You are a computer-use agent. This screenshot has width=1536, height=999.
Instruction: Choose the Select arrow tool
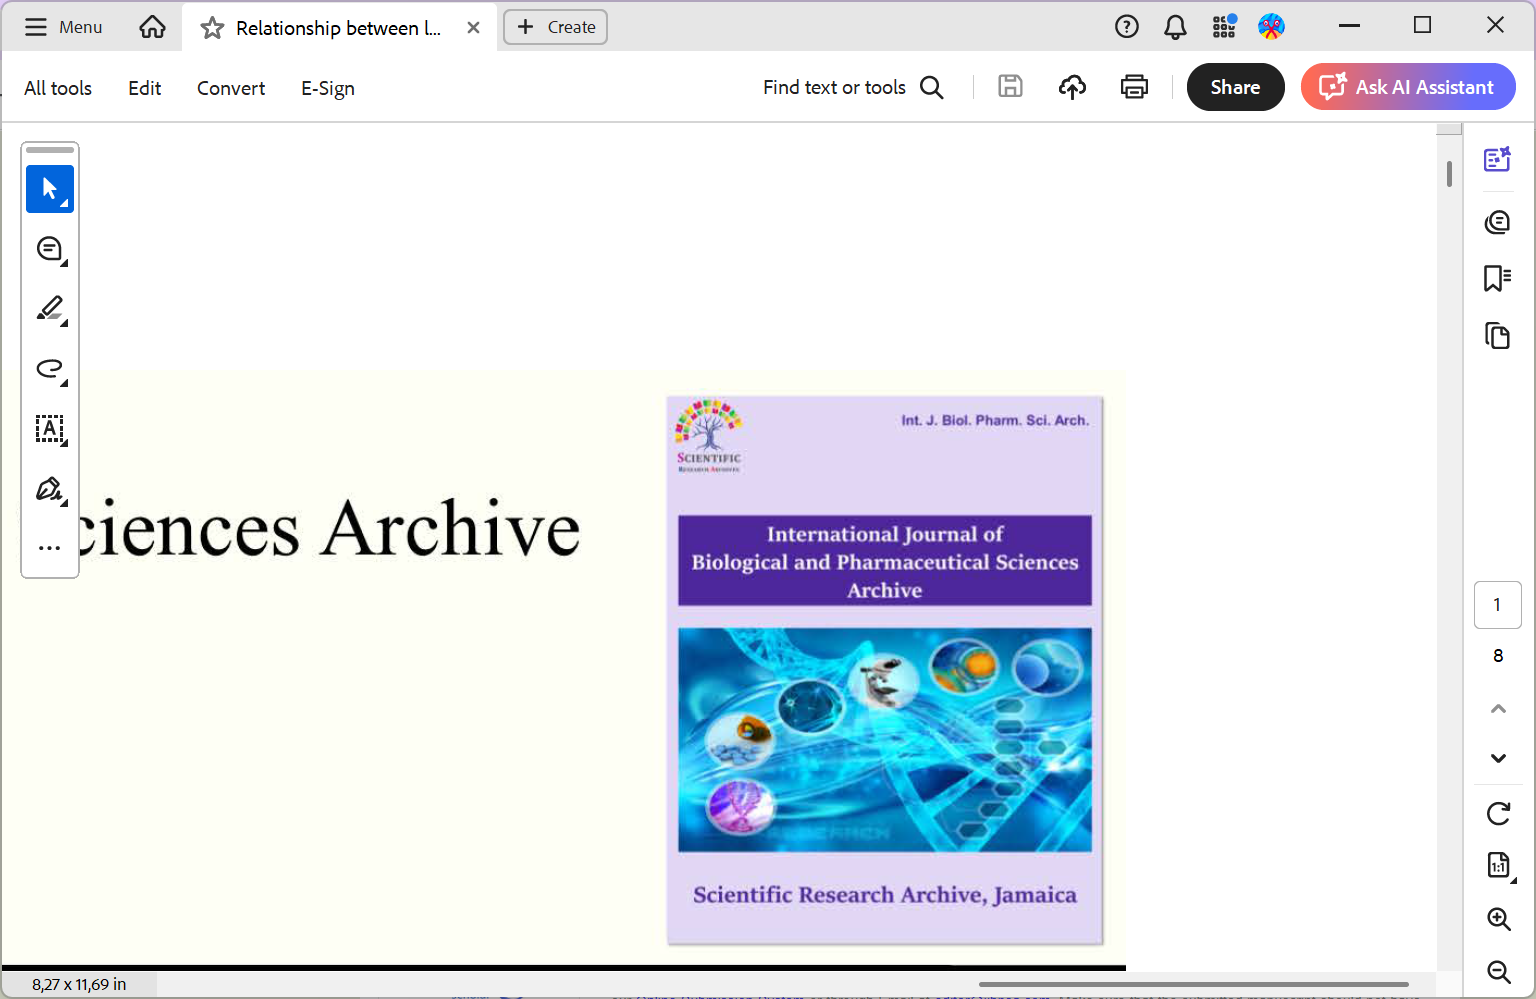tap(50, 189)
